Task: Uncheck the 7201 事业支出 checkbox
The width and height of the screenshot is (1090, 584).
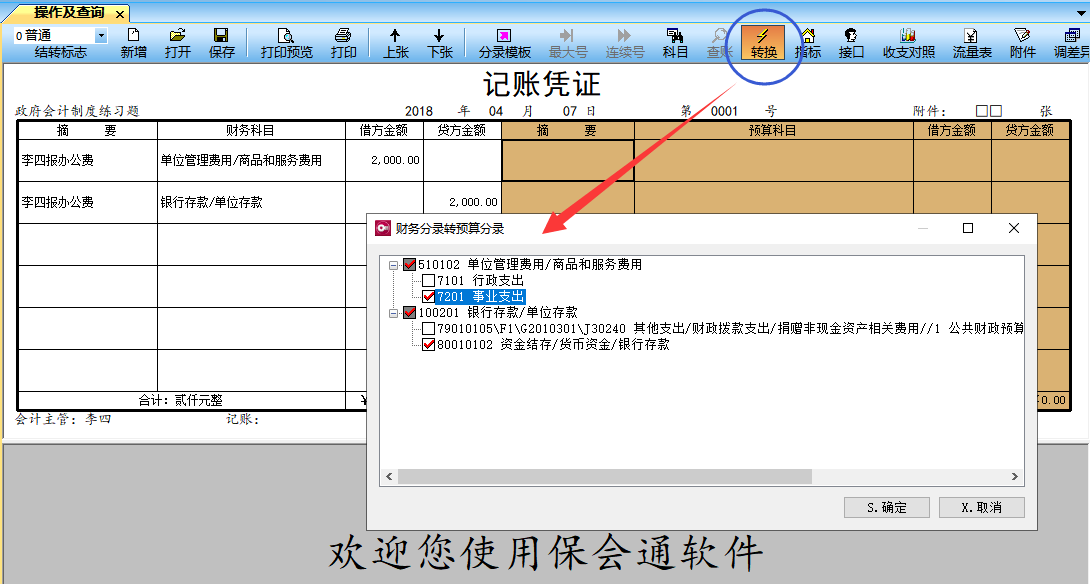Action: 429,297
